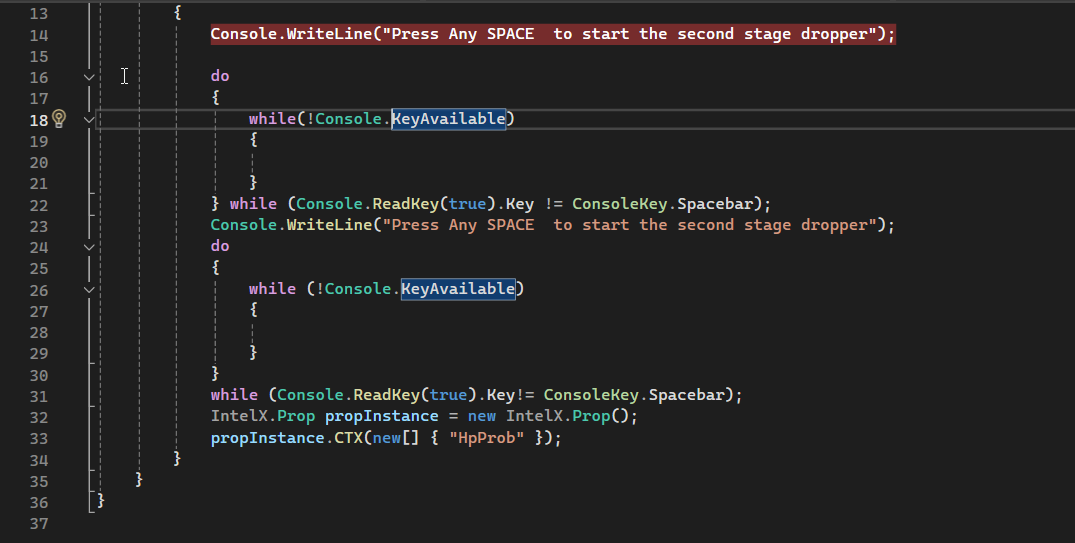Collapse the do block at line 24
Viewport: 1075px width, 543px height.
tap(89, 247)
